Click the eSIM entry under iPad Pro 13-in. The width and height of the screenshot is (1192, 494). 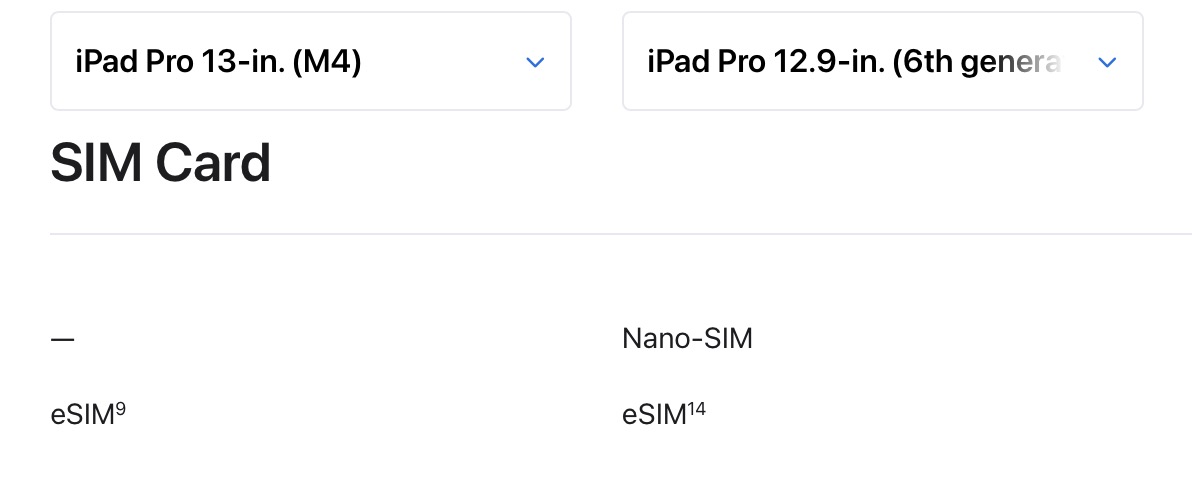click(x=83, y=414)
